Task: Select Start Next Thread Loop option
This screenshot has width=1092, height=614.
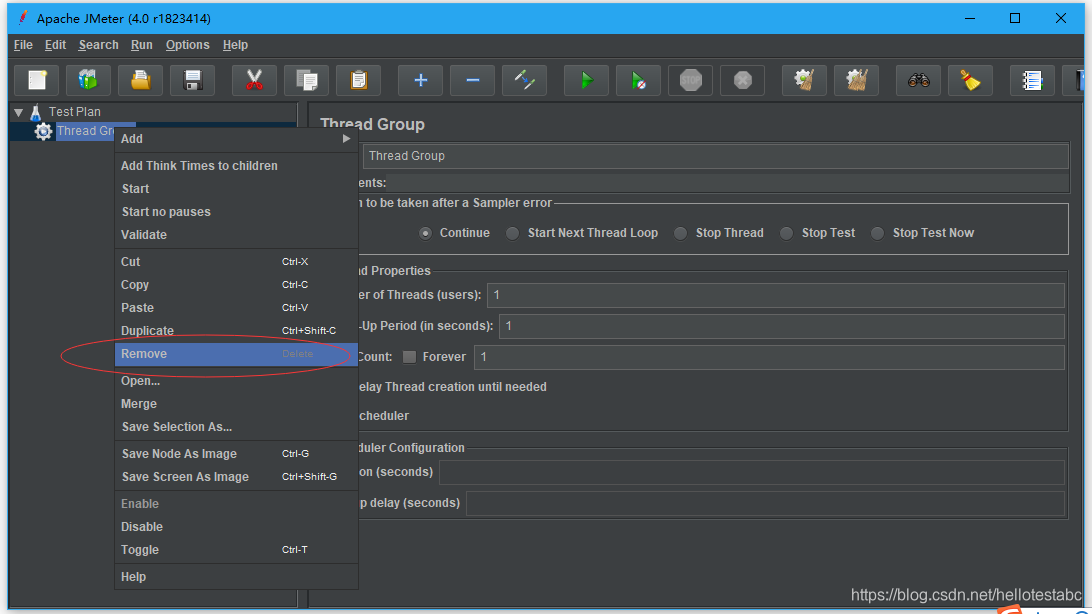Action: point(513,233)
